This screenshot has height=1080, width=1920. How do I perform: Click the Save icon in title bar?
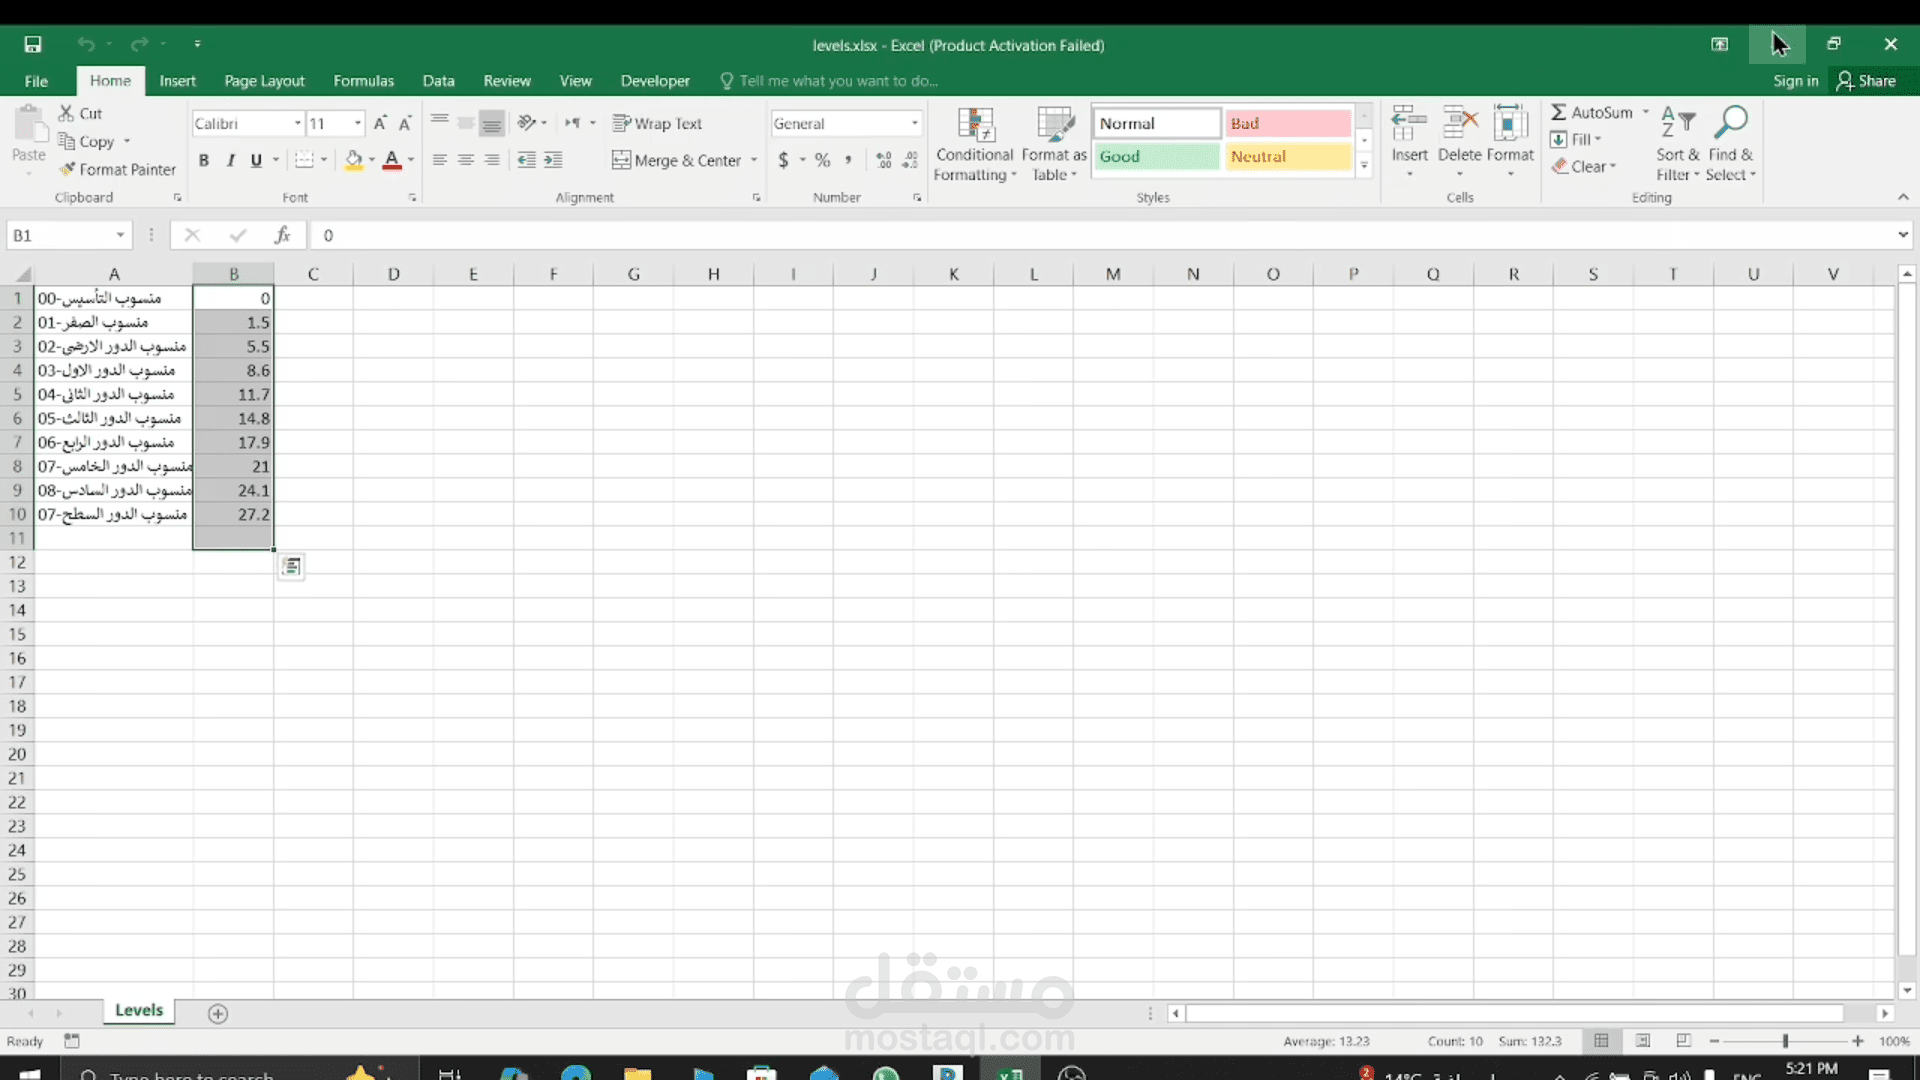pos(33,44)
